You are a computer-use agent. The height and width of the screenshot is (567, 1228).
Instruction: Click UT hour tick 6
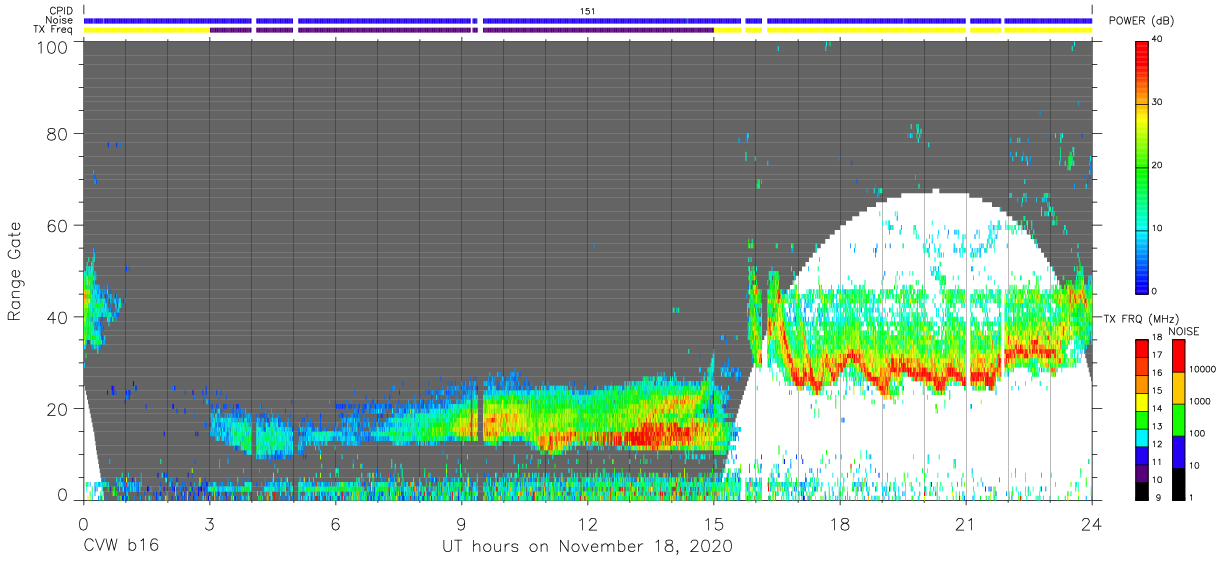click(335, 523)
